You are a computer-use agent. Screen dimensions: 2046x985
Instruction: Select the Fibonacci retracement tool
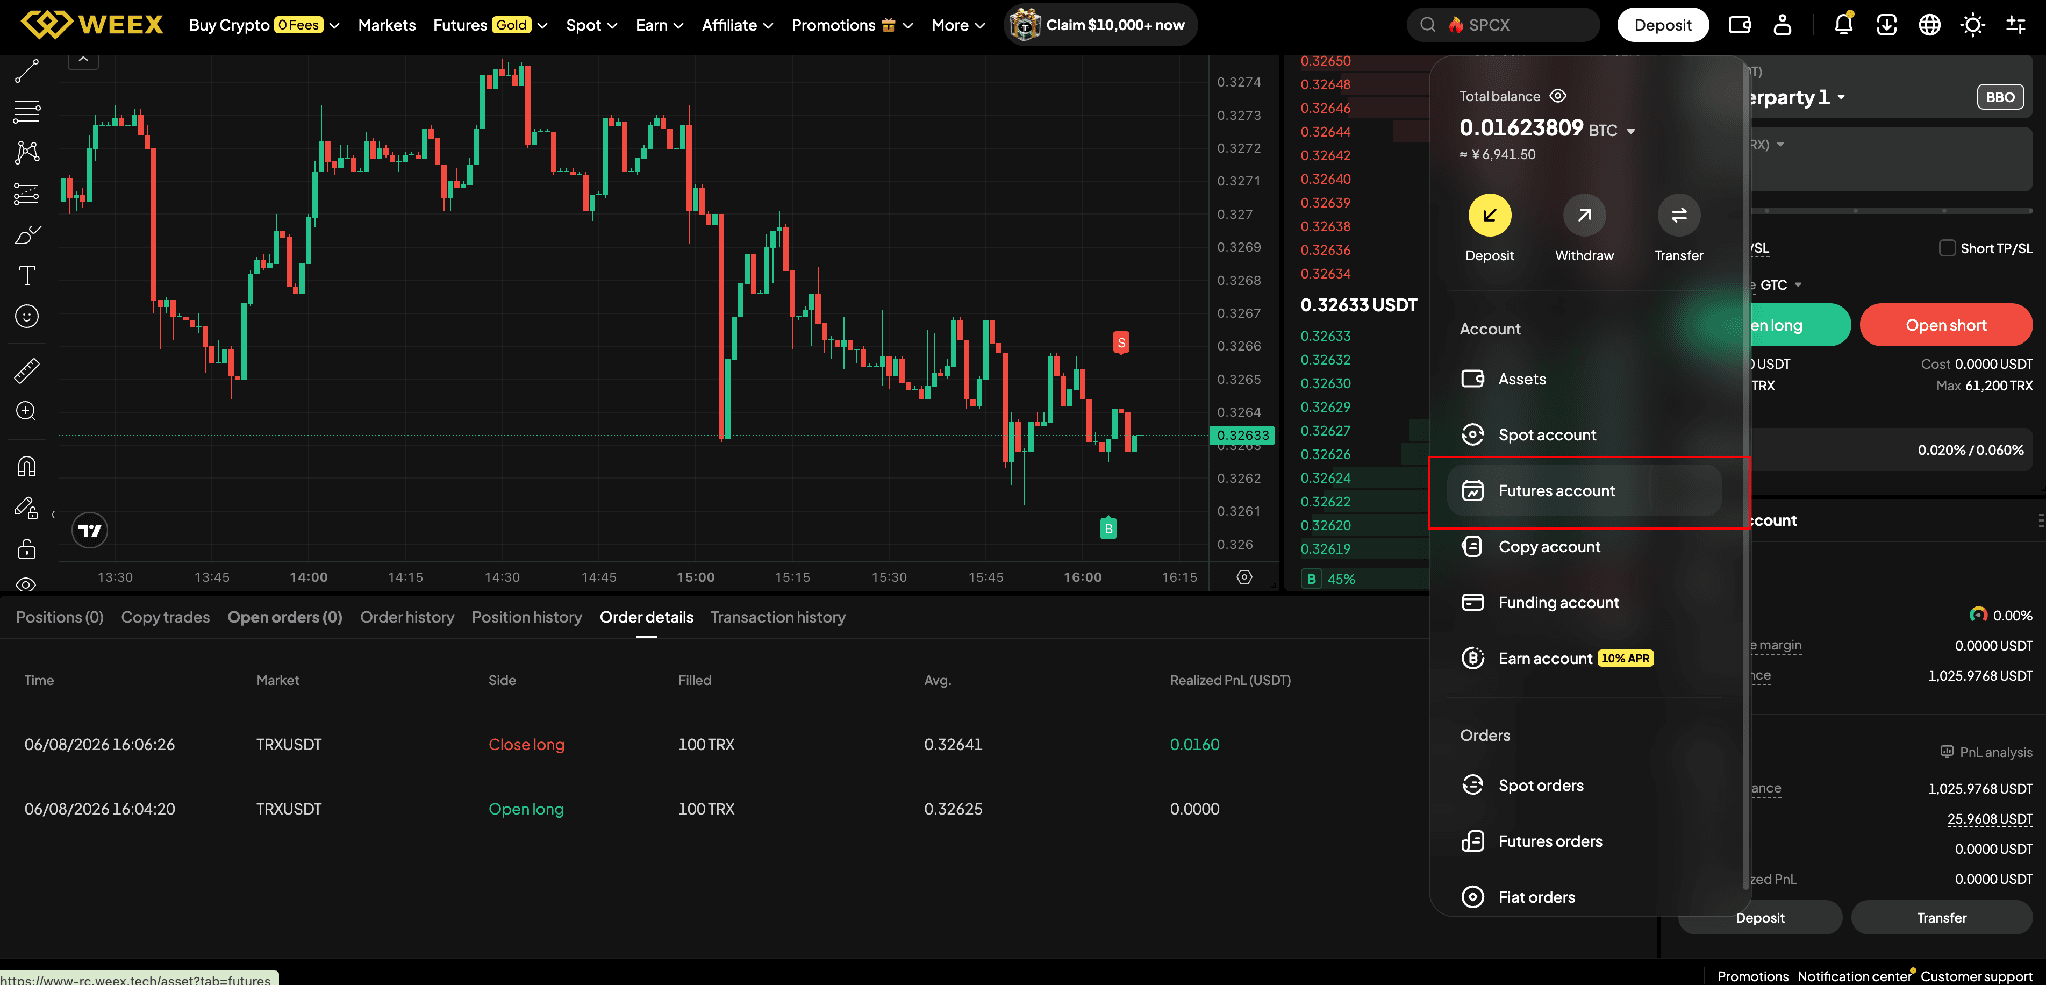tap(27, 111)
